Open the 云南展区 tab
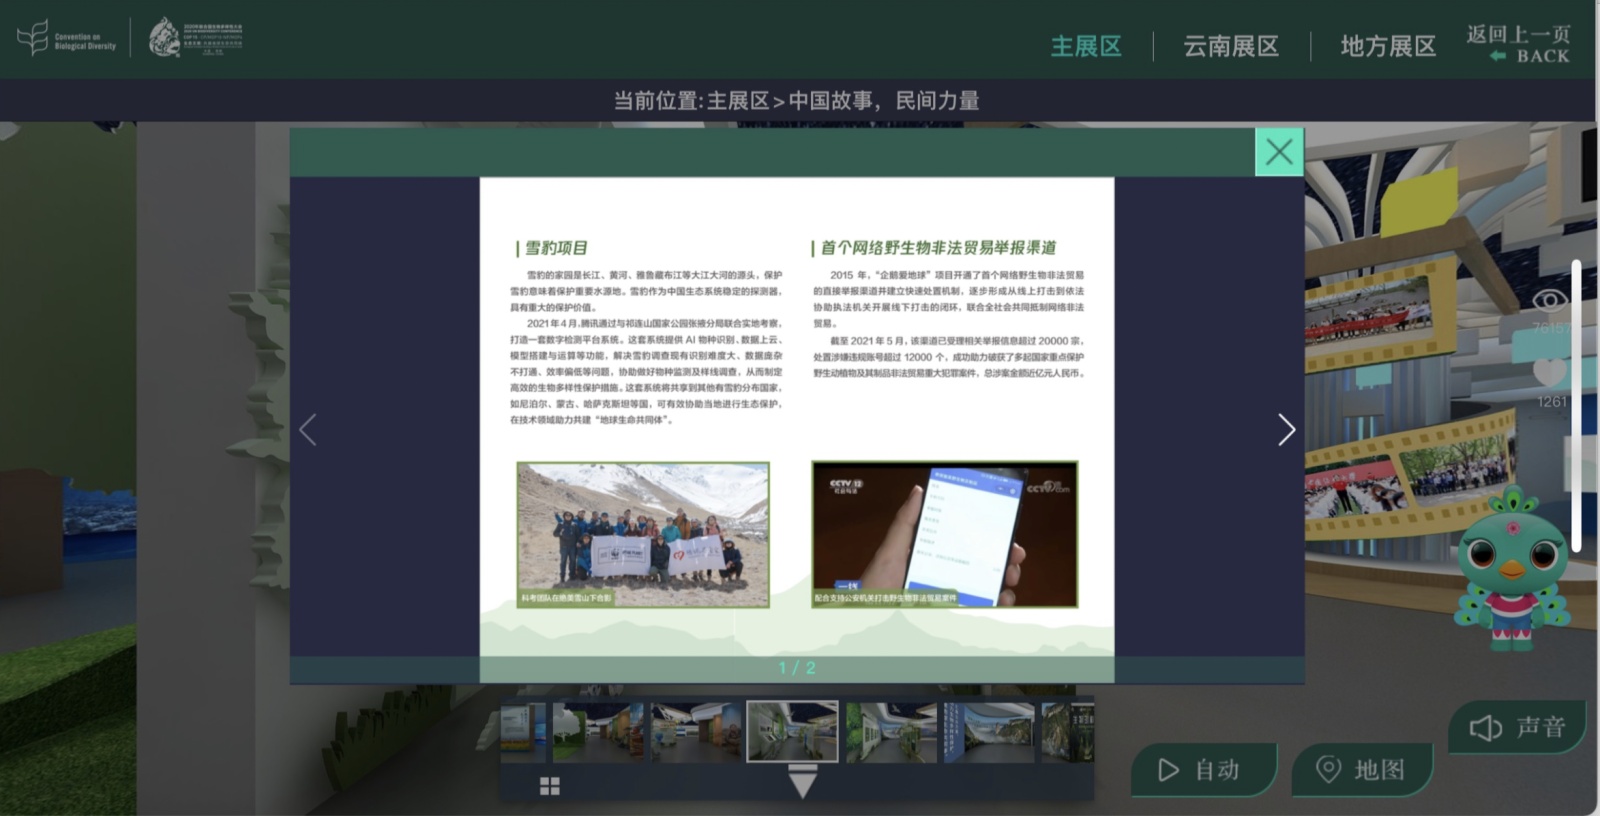 click(x=1231, y=46)
